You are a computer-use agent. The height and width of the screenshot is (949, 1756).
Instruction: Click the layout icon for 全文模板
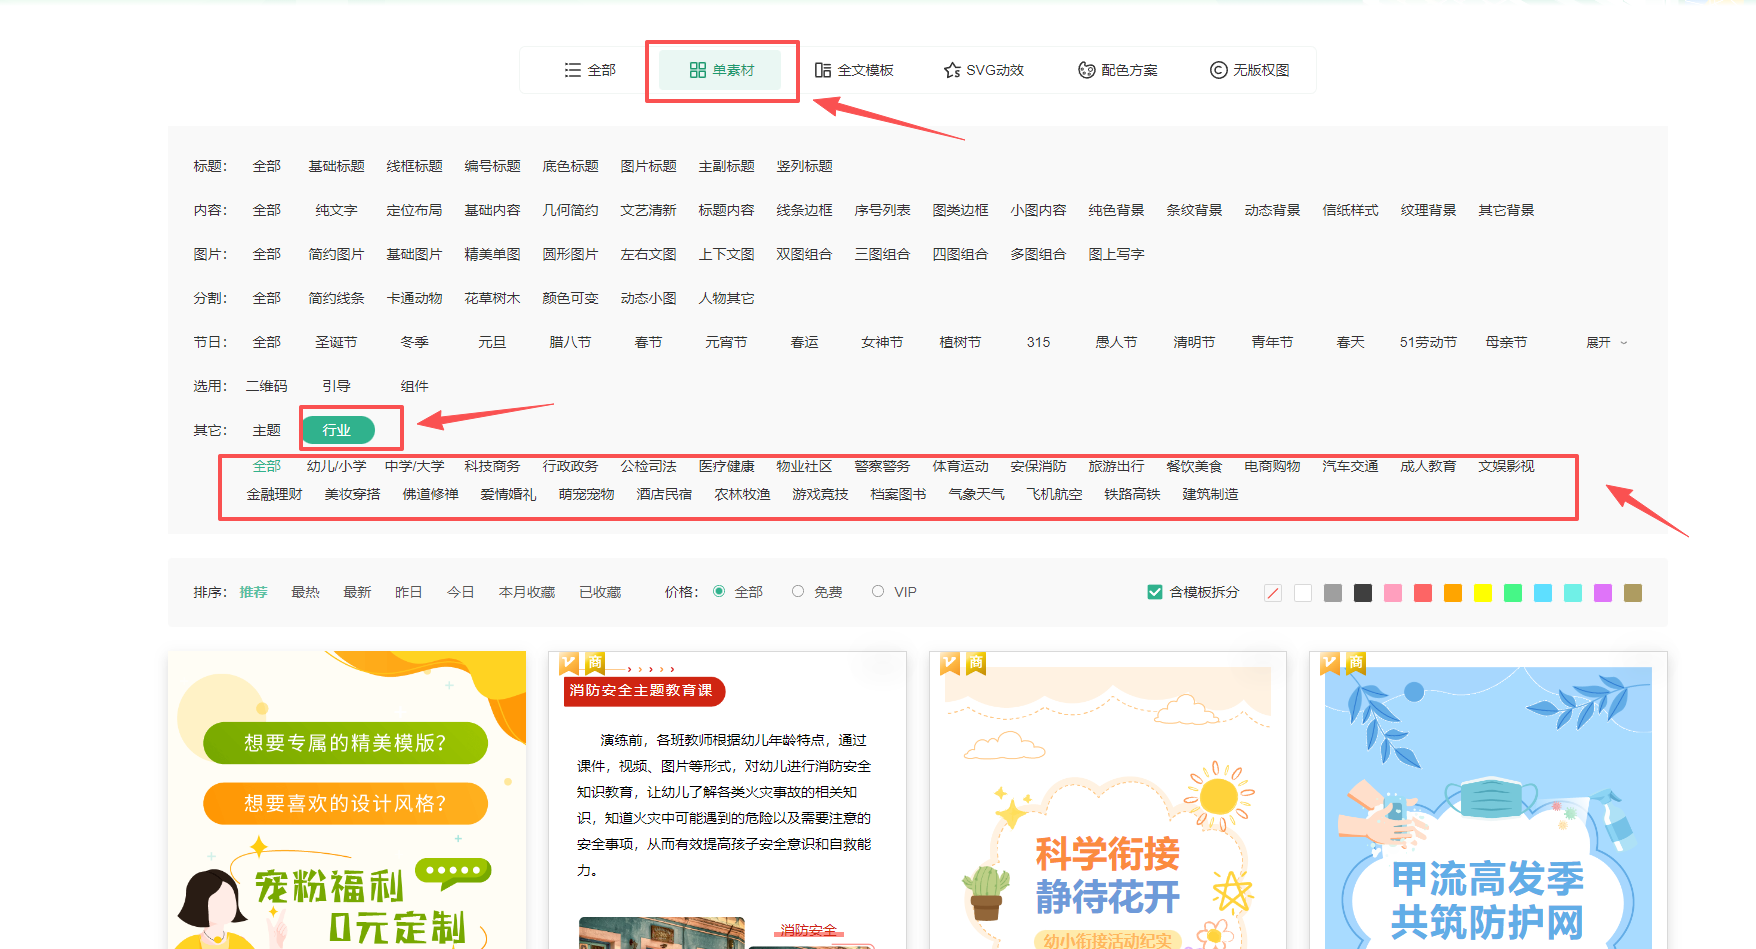click(823, 70)
